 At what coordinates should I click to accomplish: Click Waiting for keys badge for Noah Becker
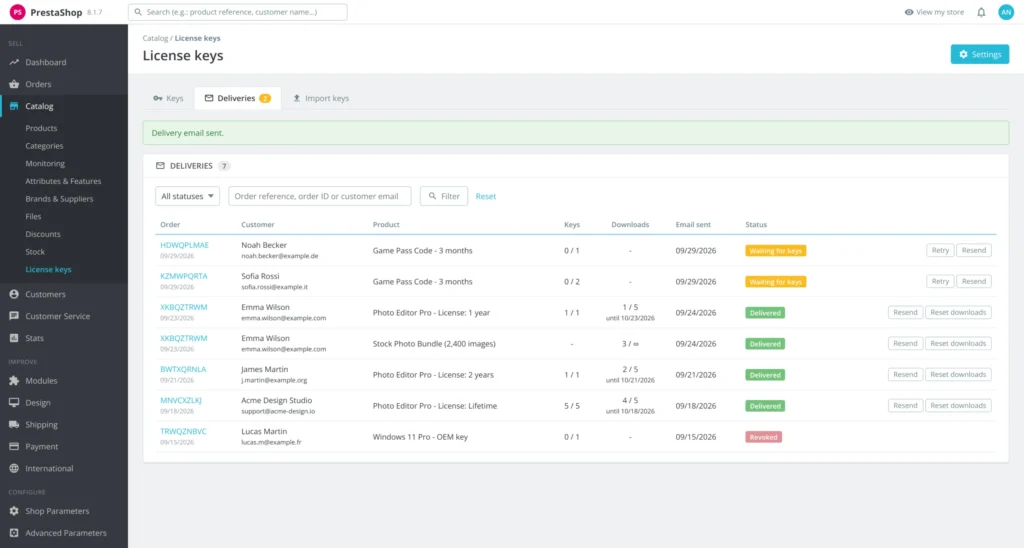(776, 251)
